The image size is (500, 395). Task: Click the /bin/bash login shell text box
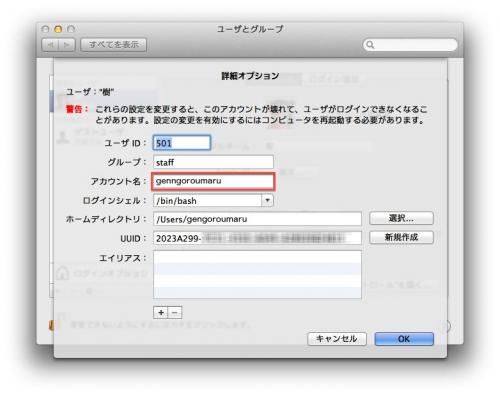(x=208, y=200)
